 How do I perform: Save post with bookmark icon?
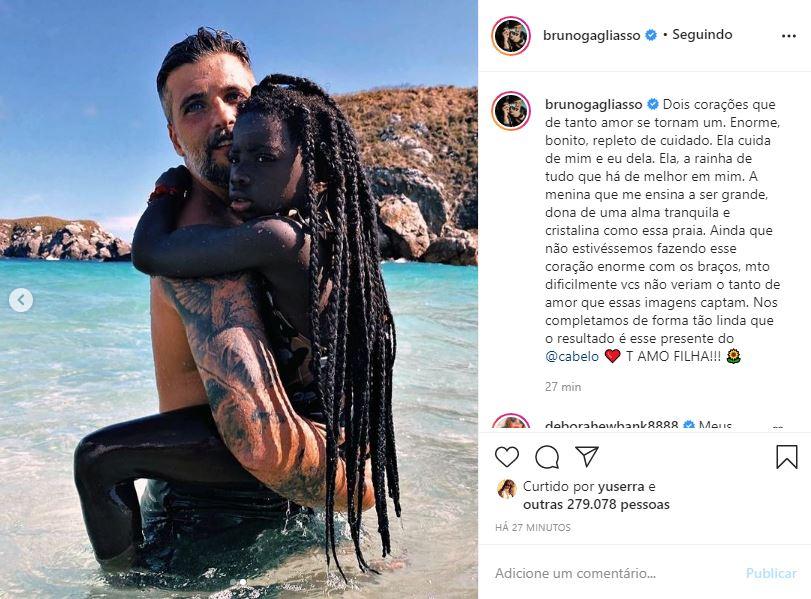click(x=787, y=457)
